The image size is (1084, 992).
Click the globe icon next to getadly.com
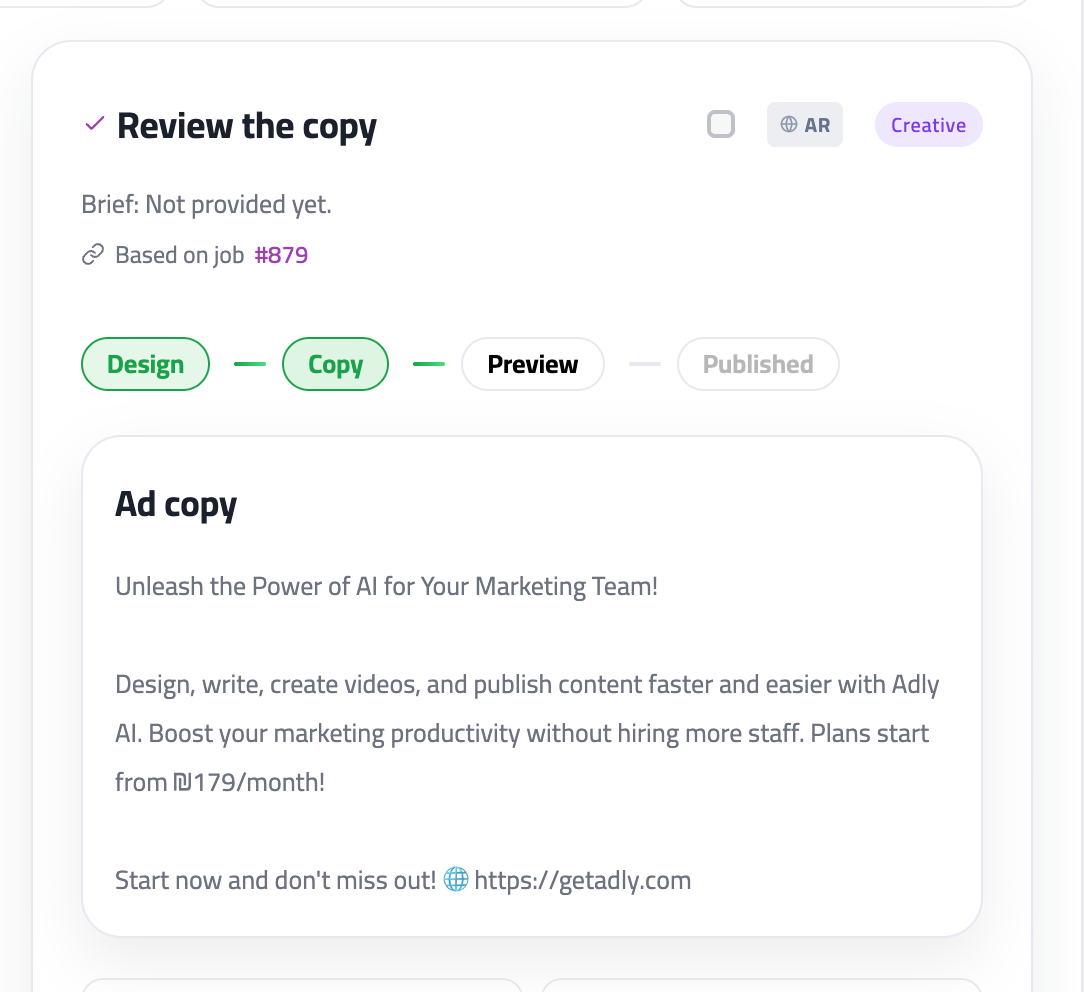pyautogui.click(x=457, y=880)
